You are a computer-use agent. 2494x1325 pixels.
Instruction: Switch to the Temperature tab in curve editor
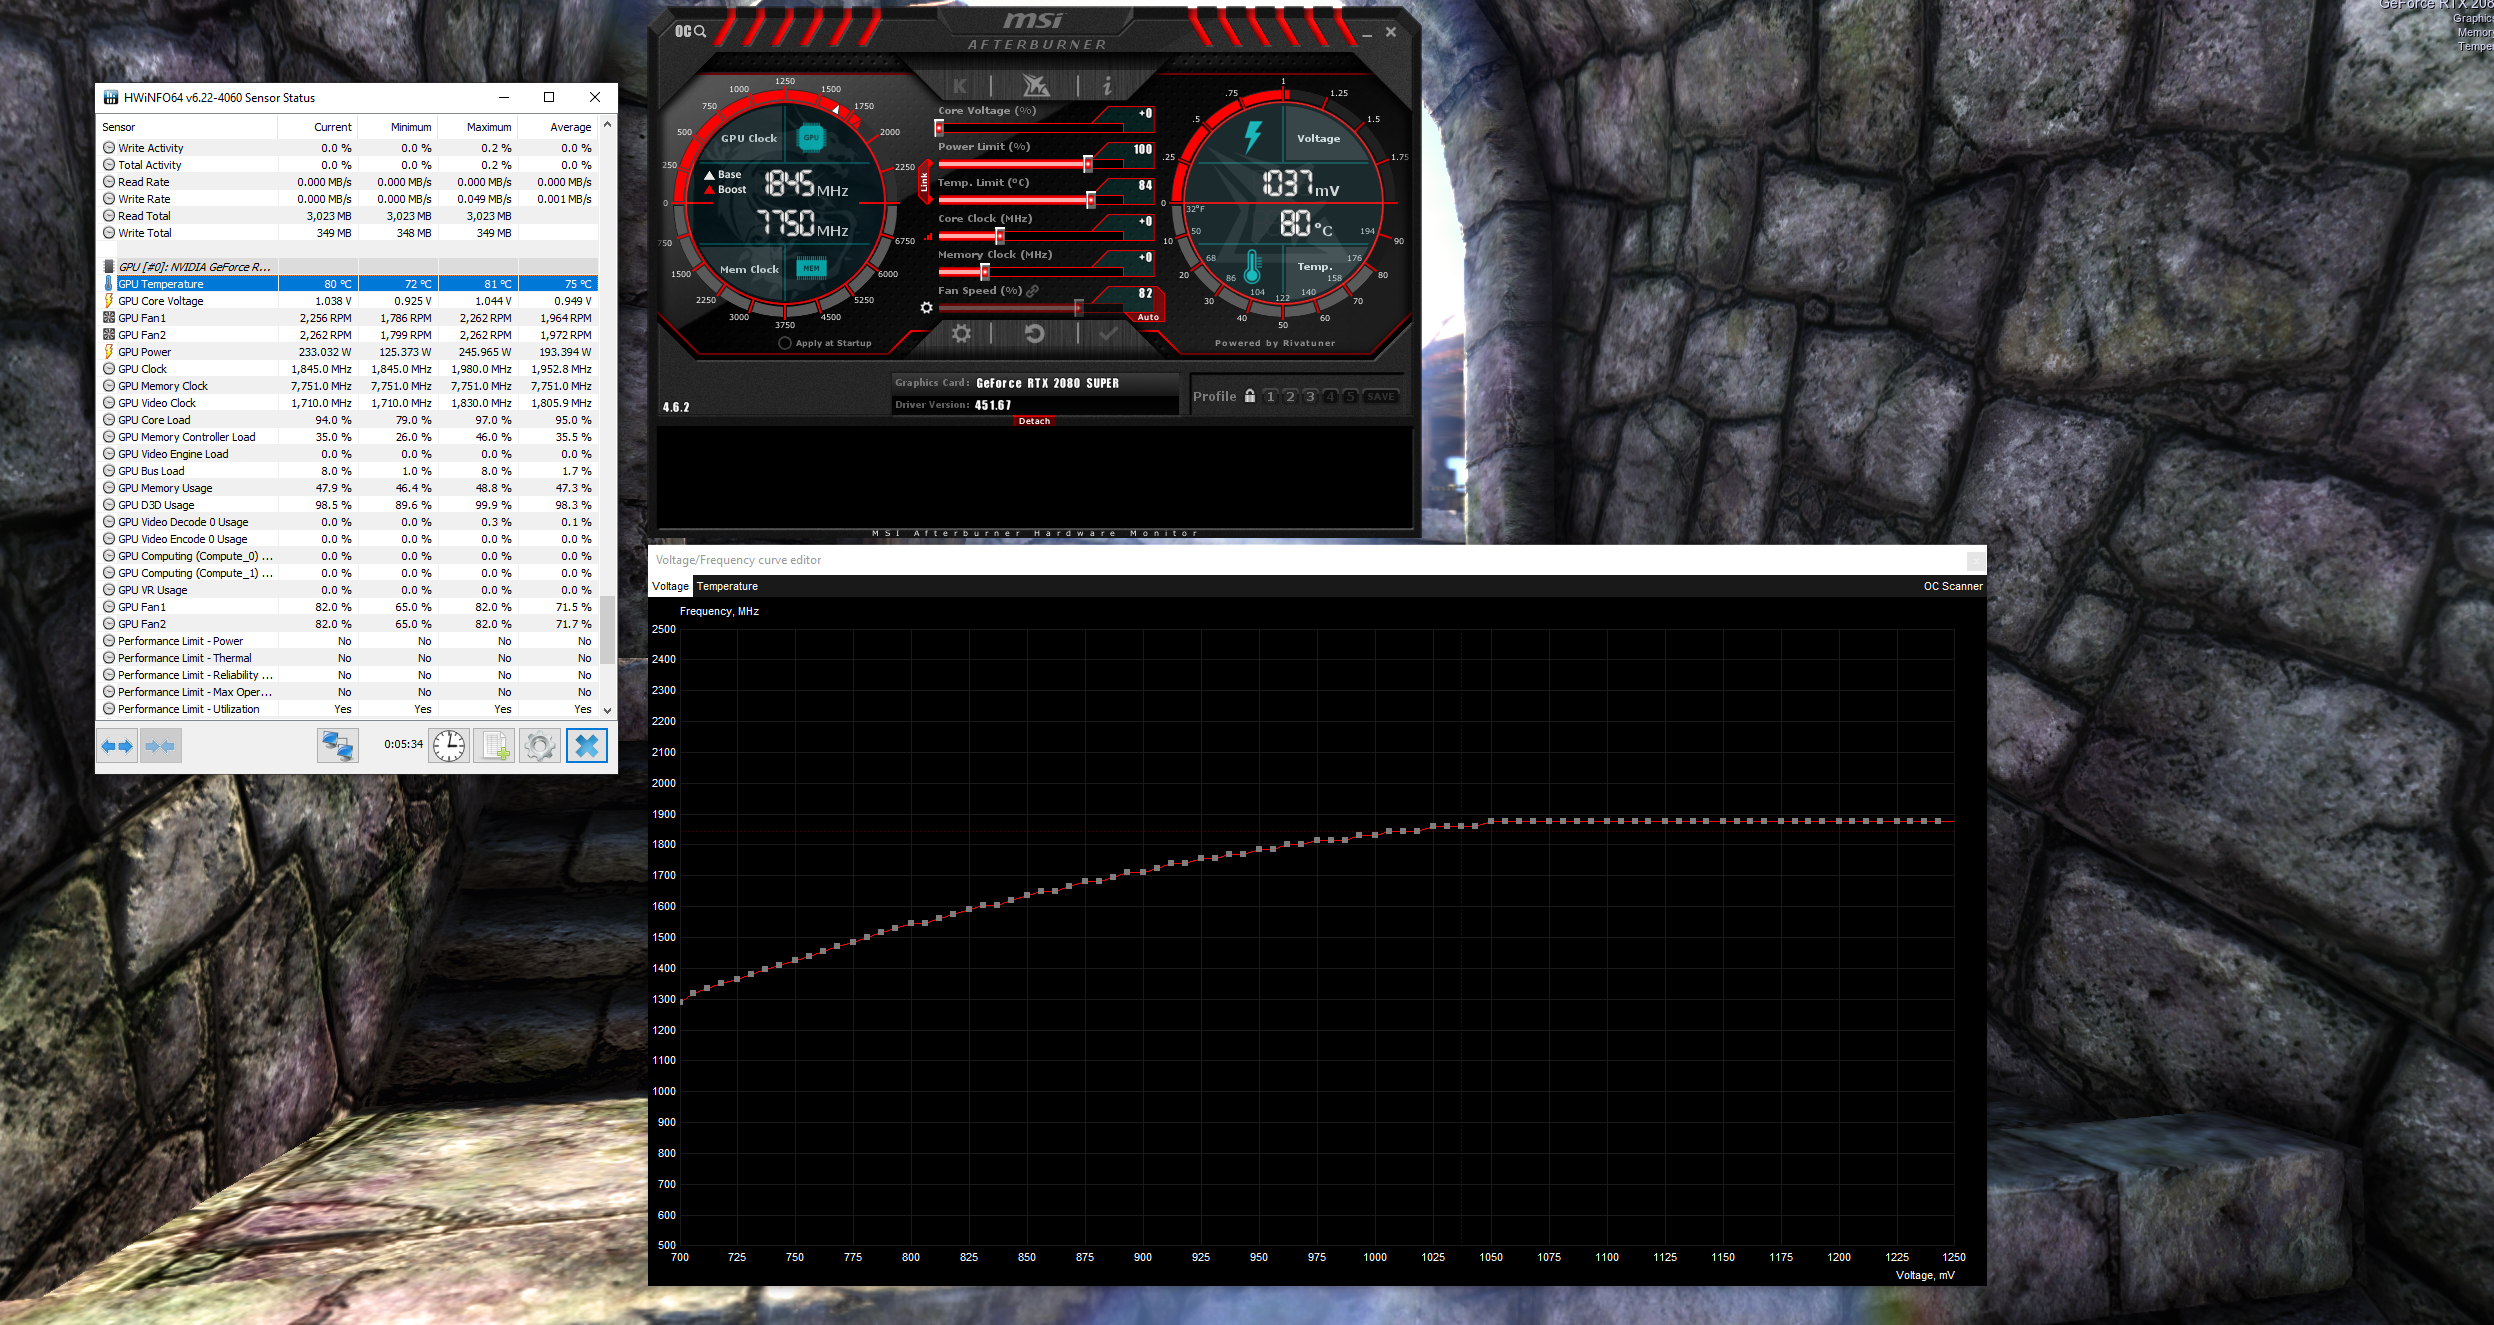(727, 586)
